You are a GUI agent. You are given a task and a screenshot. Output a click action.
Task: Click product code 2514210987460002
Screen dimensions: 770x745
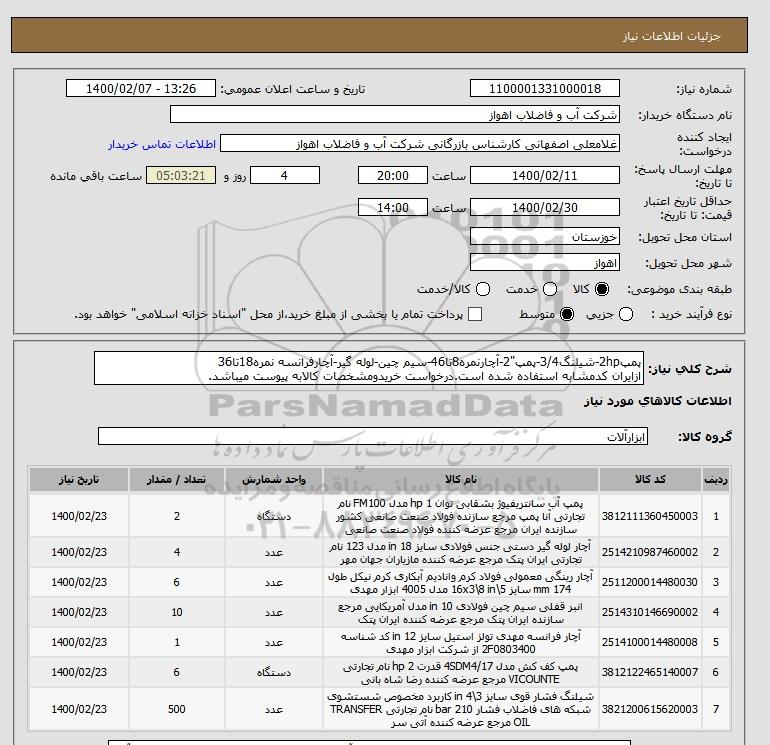pyautogui.click(x=650, y=552)
